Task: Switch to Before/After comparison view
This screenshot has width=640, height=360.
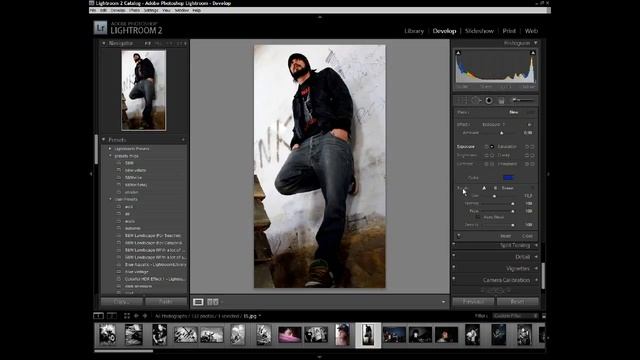Action: coord(213,302)
